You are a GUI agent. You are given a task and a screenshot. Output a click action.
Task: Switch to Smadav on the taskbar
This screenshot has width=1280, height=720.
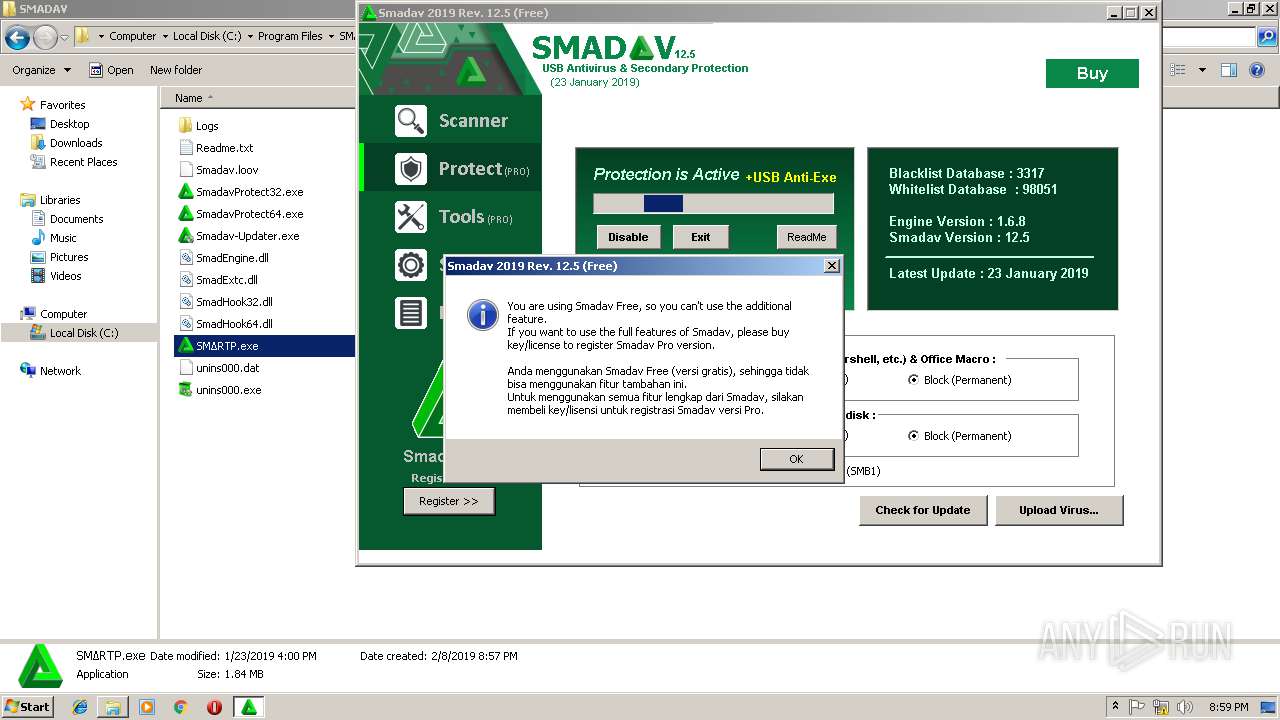tap(248, 707)
